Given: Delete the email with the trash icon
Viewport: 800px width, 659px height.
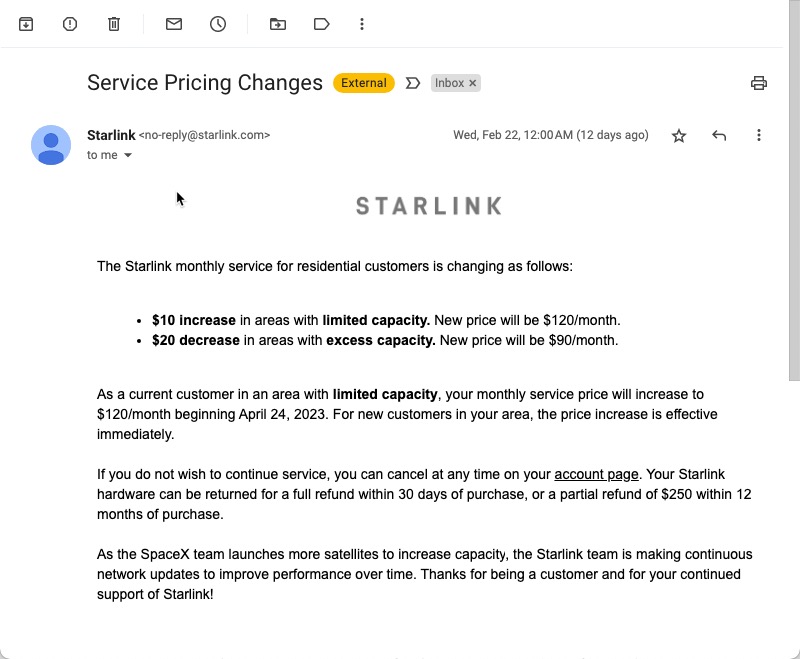Looking at the screenshot, I should click(114, 24).
